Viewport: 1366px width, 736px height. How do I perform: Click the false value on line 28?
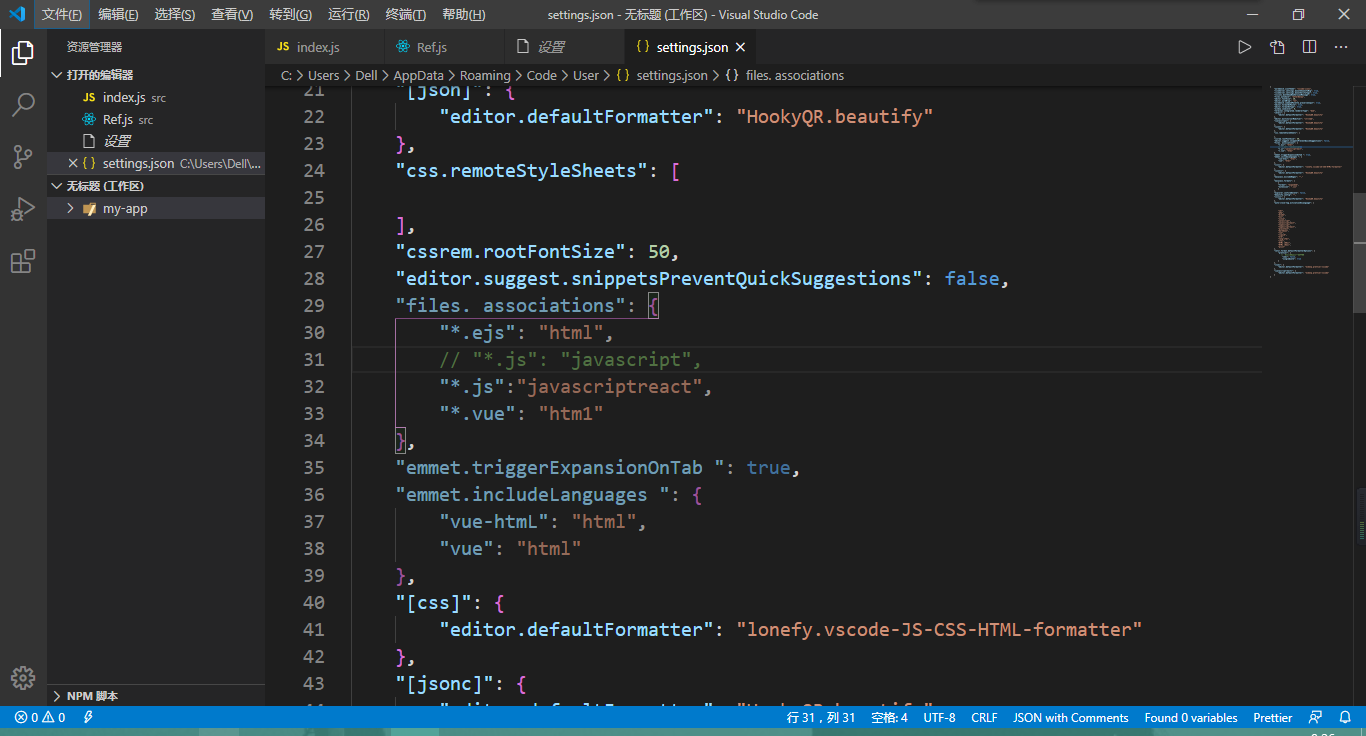pos(971,278)
